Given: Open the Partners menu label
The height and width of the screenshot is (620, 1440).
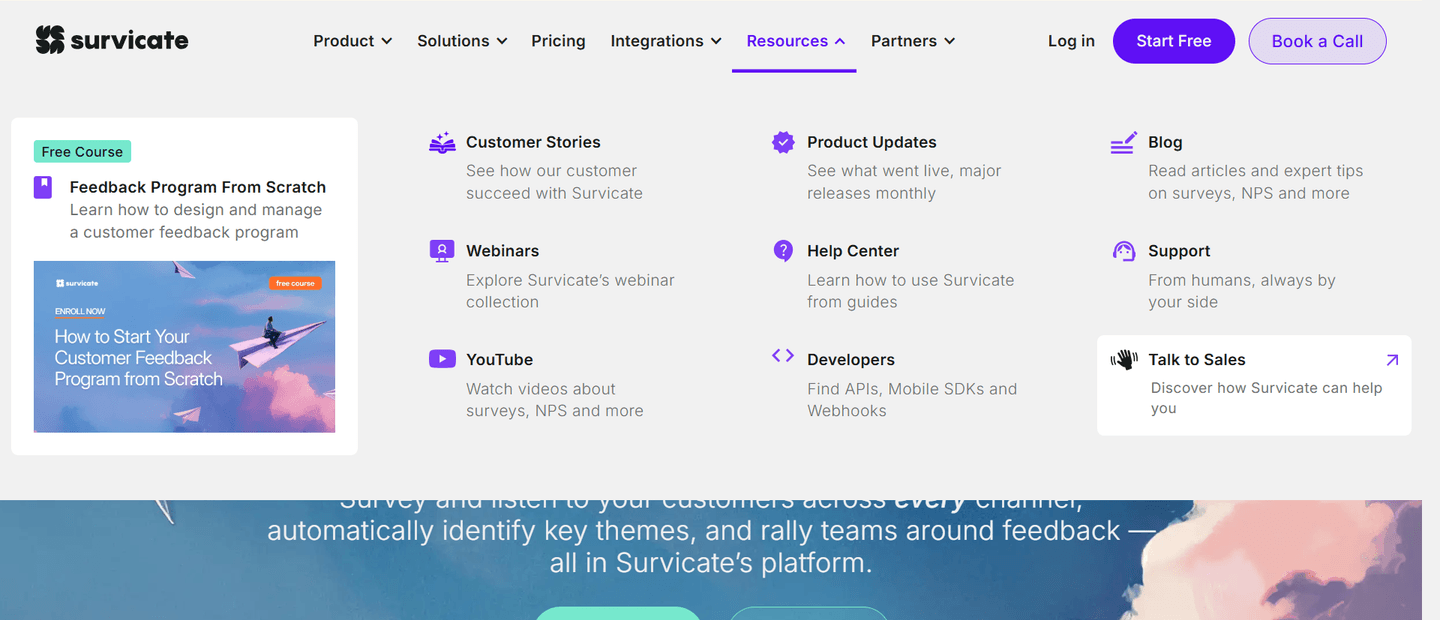Looking at the screenshot, I should tap(904, 41).
